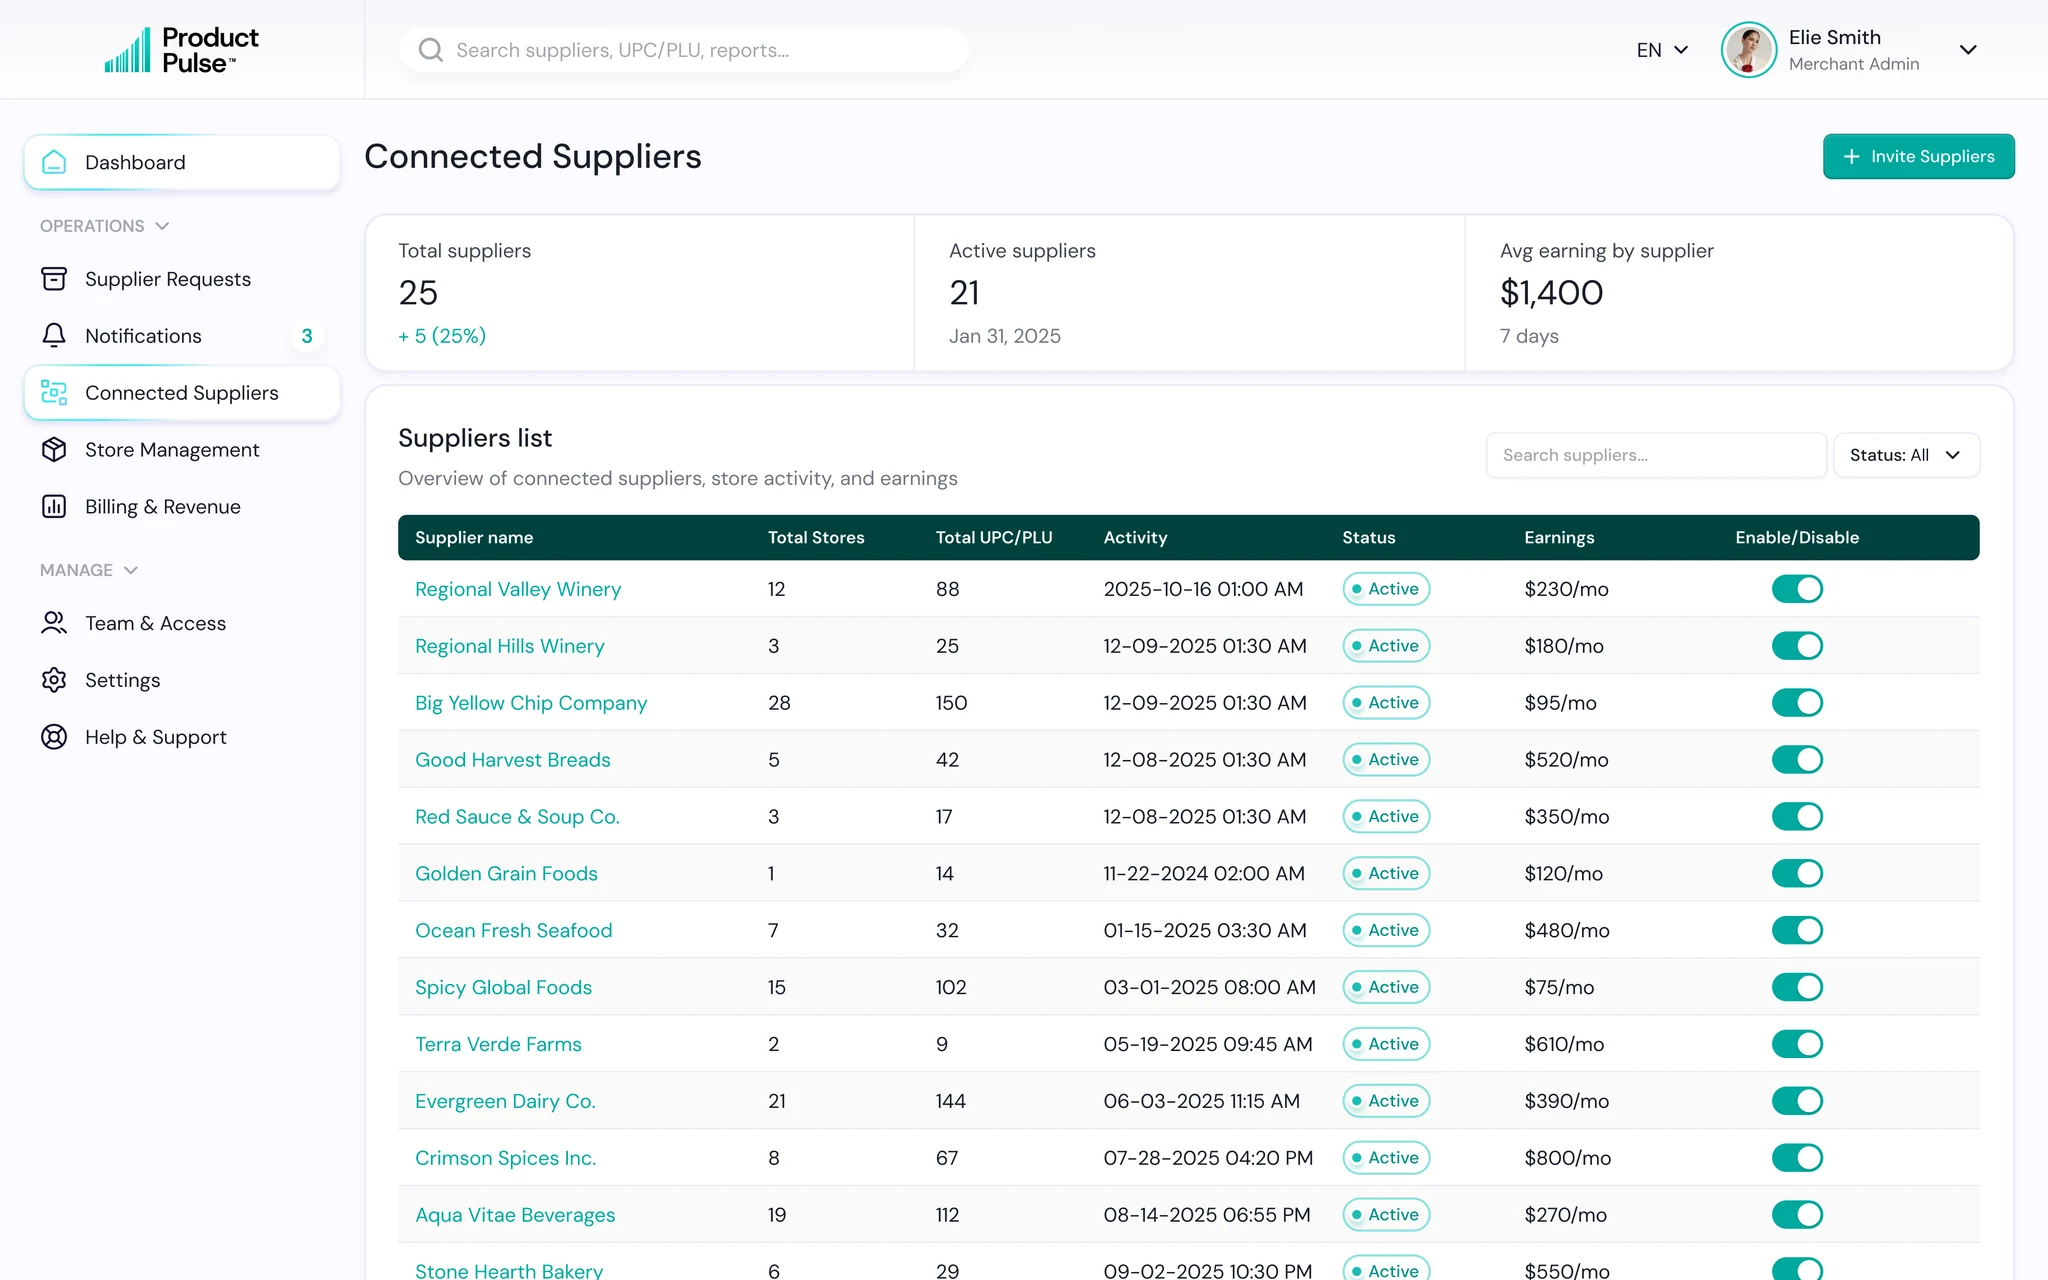The width and height of the screenshot is (2048, 1280).
Task: Disable Regional Valley Winery toggle
Action: tap(1797, 589)
